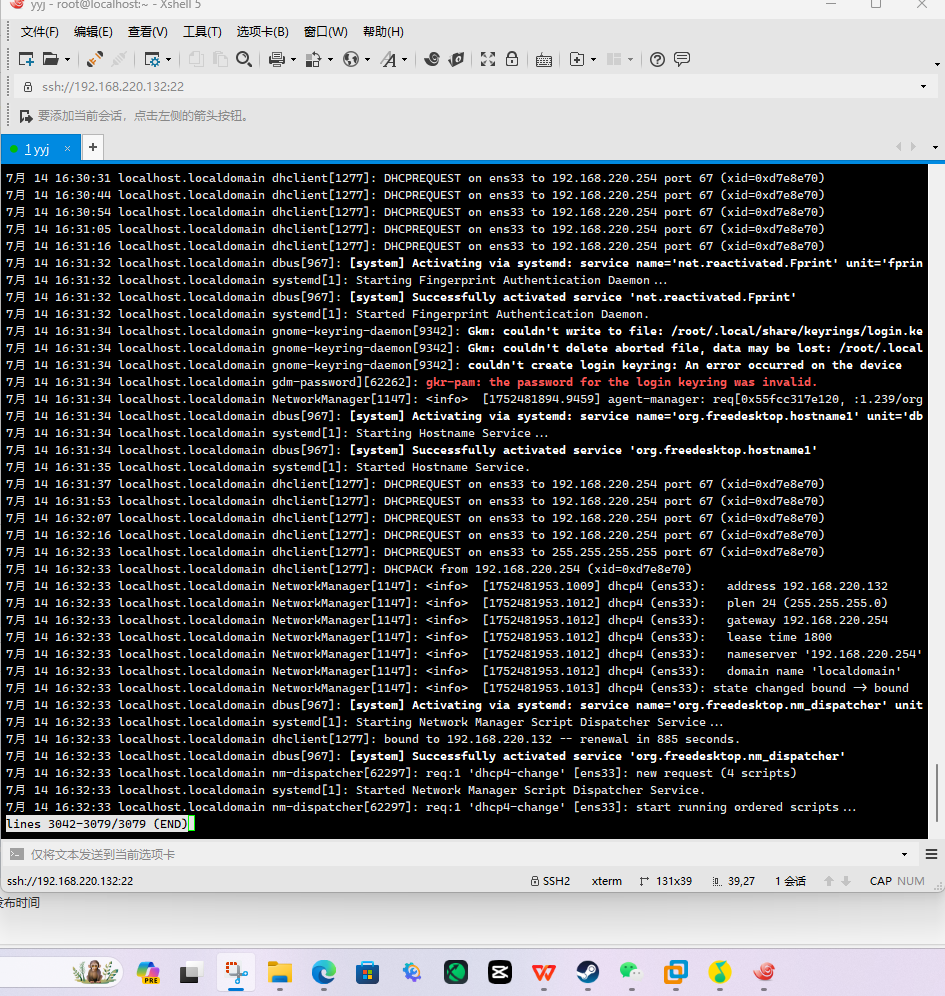Click the Find magnifier icon

[244, 59]
